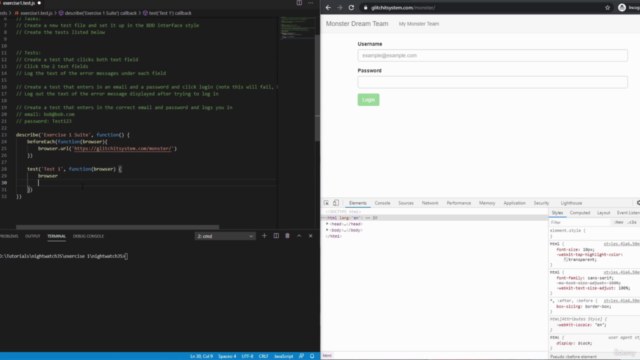Toggle the DevTools device toolbar icon
This screenshot has width=640, height=360.
pos(336,203)
